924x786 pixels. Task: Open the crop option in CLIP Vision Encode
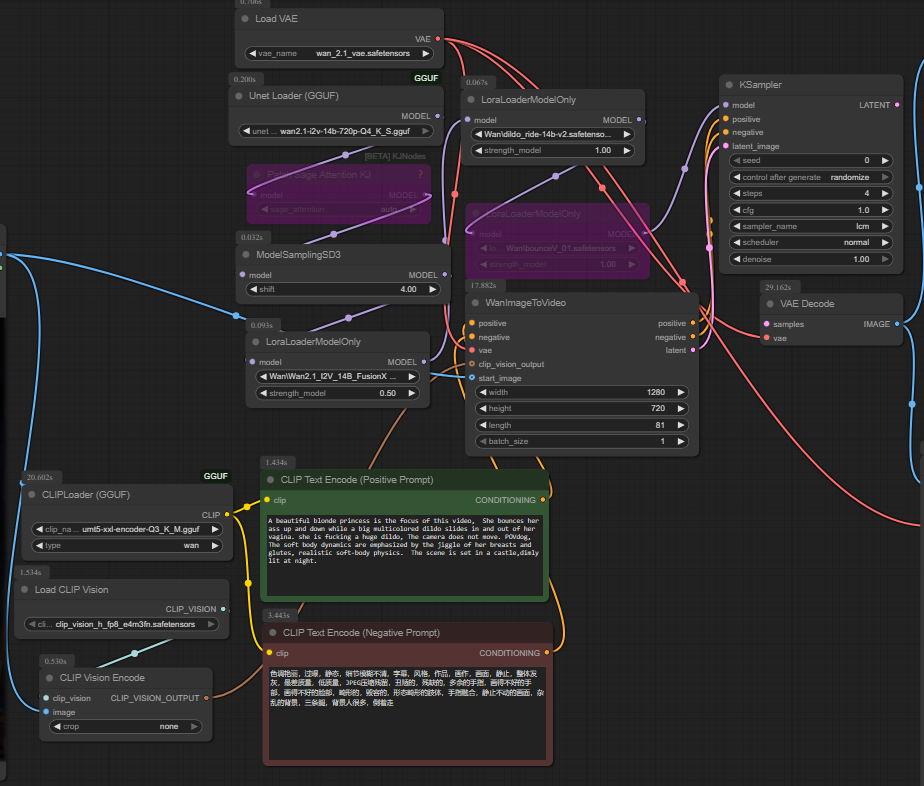125,727
